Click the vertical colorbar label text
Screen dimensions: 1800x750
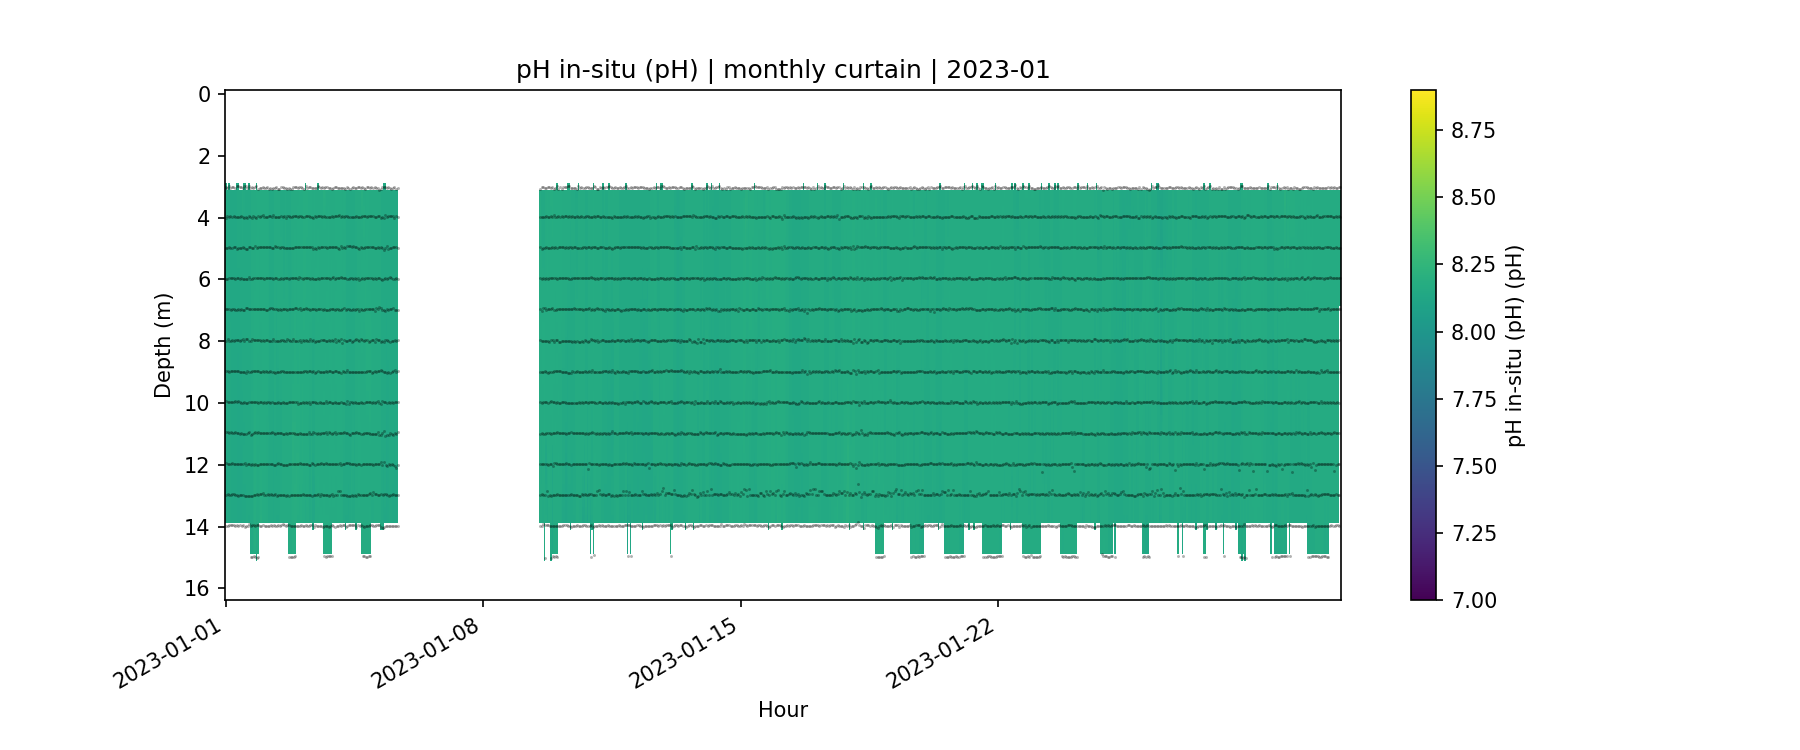(x=1515, y=345)
